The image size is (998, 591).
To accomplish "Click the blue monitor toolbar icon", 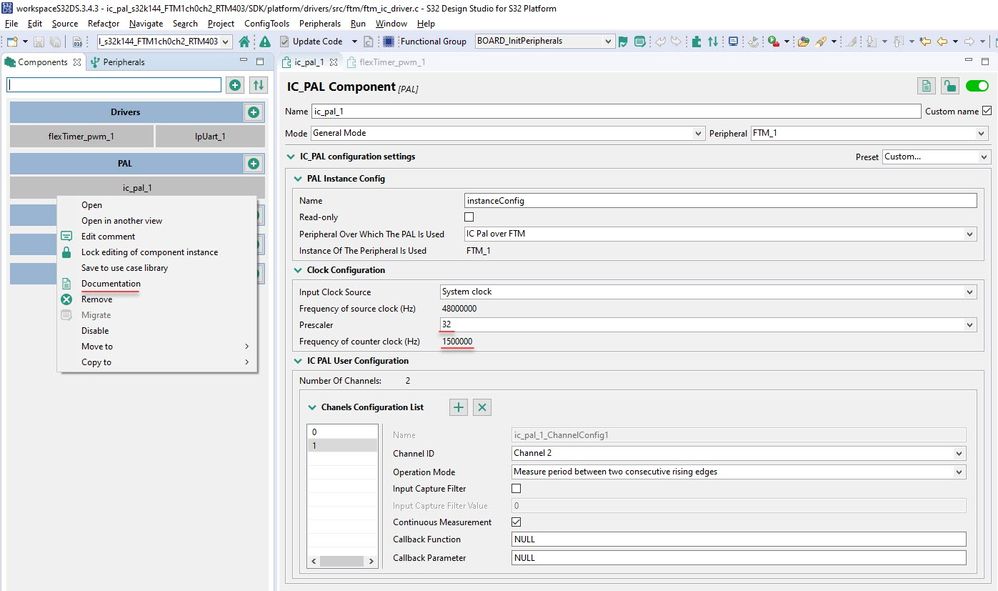I will pos(733,41).
